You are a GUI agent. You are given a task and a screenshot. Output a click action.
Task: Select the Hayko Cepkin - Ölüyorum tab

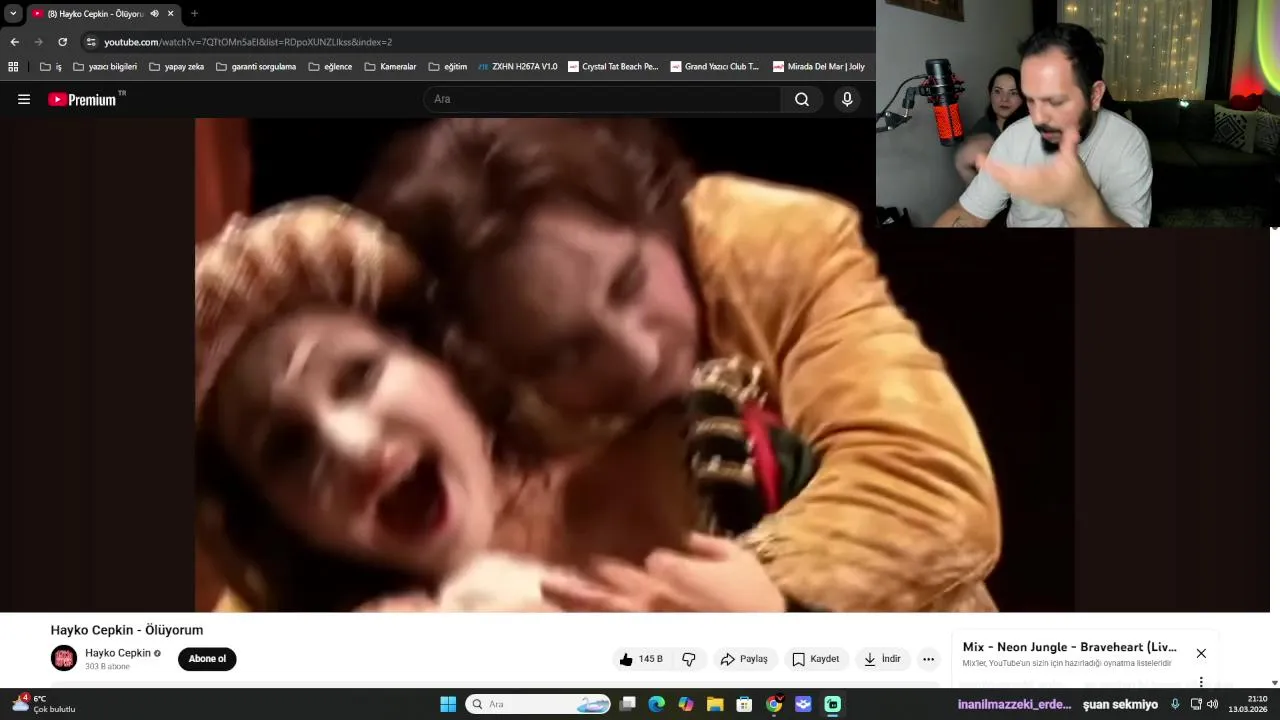[x=102, y=14]
